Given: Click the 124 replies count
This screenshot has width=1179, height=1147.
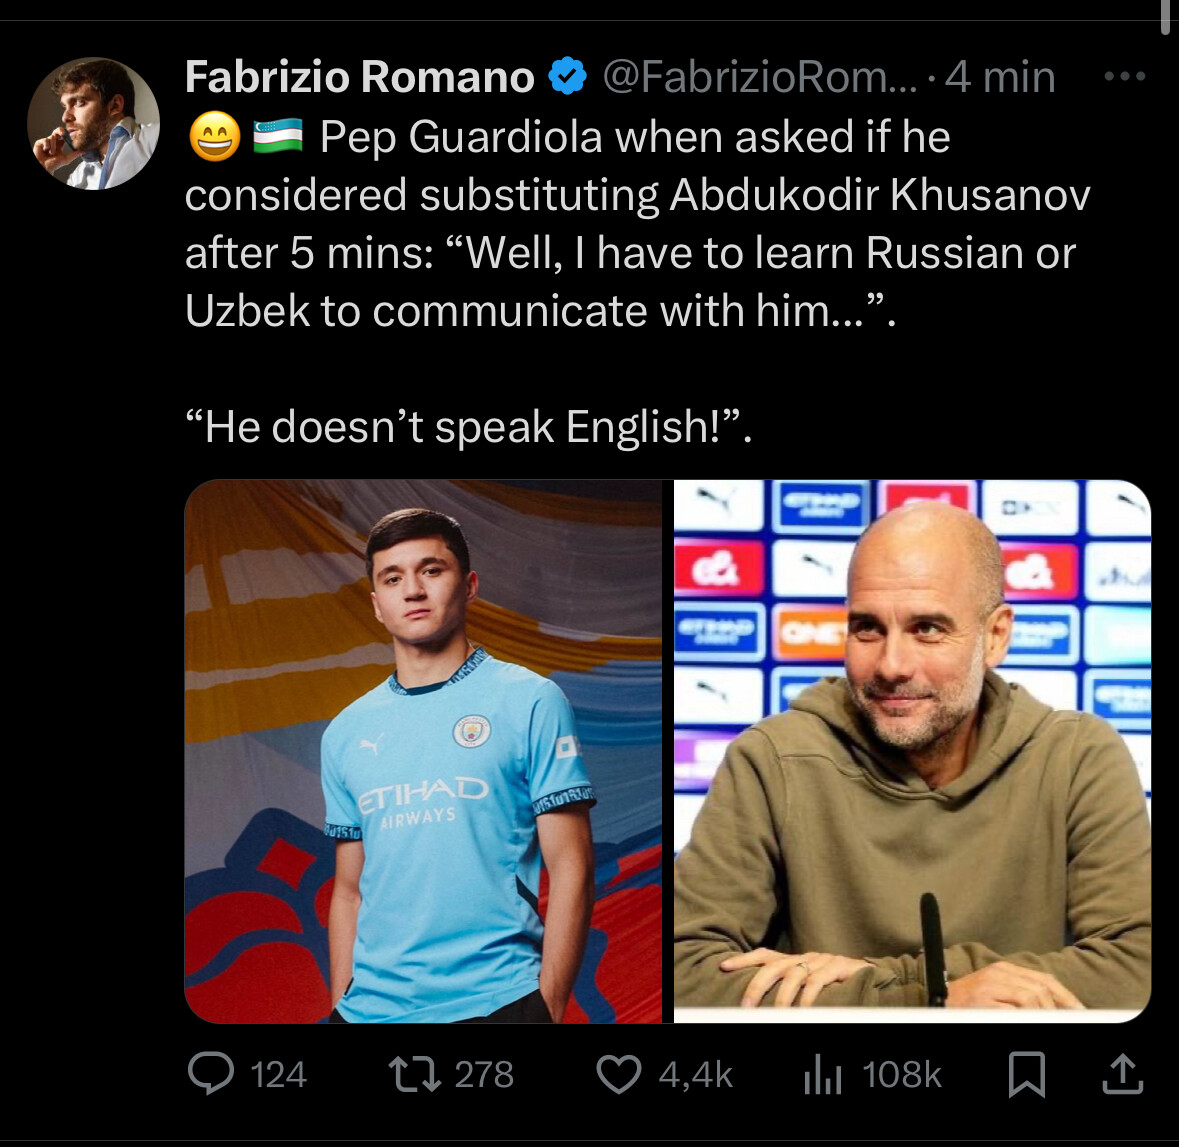Looking at the screenshot, I should point(278,1074).
